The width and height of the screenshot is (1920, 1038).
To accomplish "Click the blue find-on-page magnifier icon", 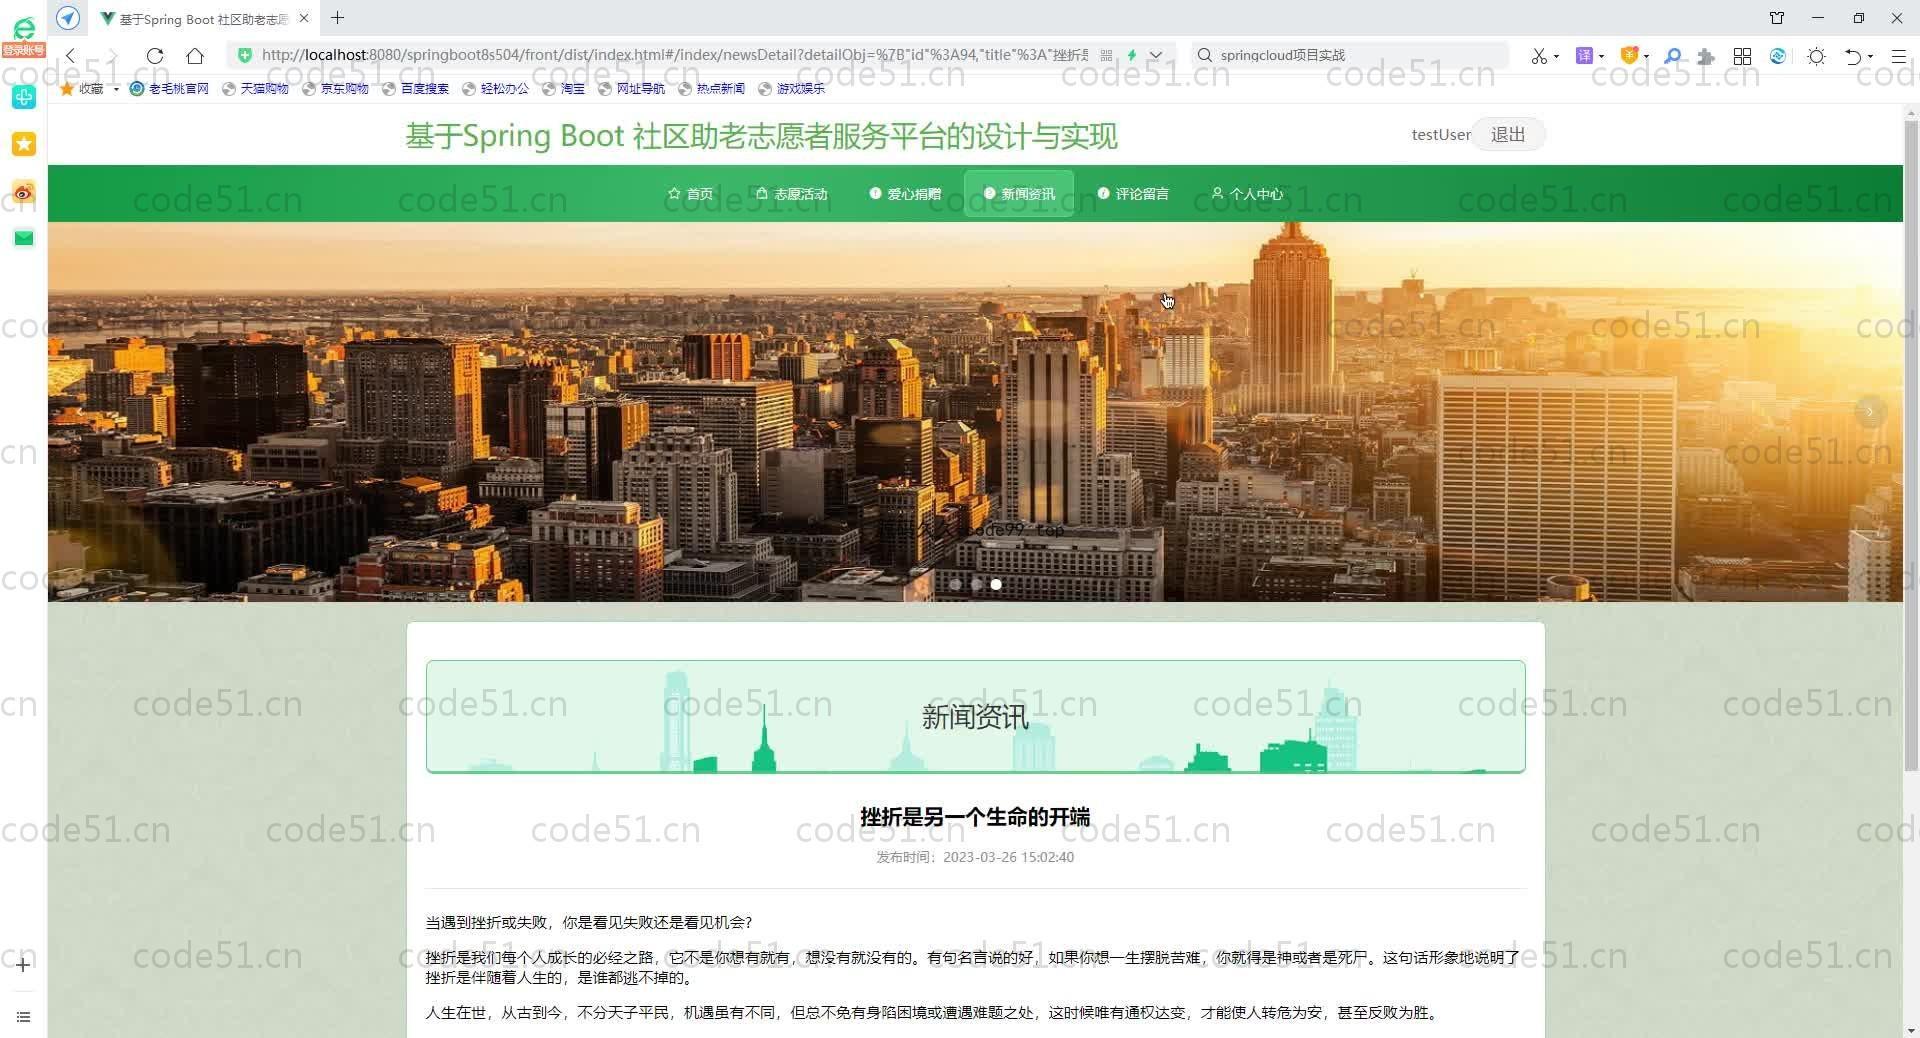I will (1672, 56).
